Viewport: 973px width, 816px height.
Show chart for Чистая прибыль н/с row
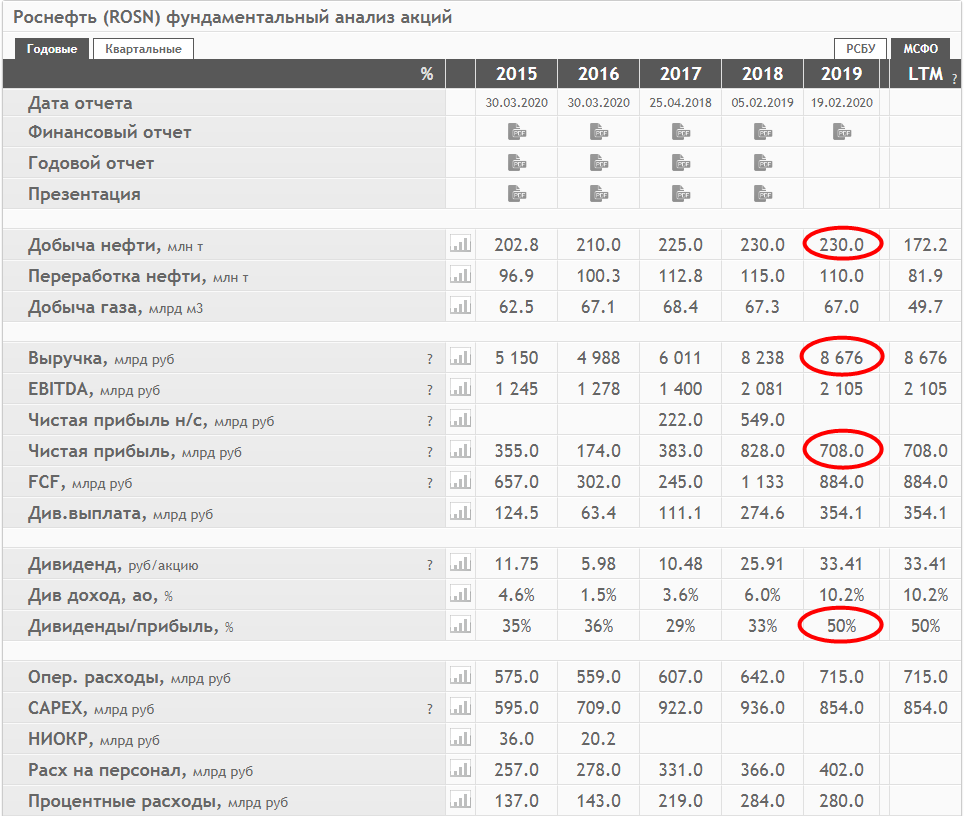pyautogui.click(x=460, y=419)
